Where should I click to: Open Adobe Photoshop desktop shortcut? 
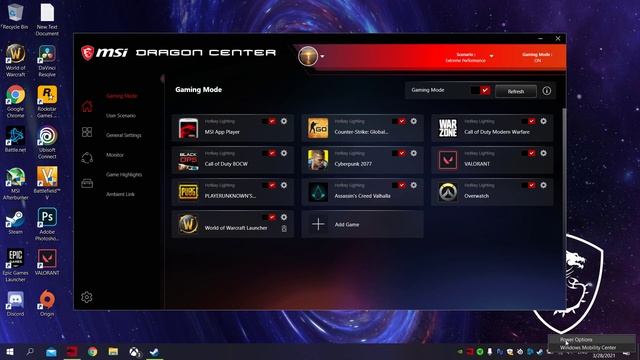point(47,224)
